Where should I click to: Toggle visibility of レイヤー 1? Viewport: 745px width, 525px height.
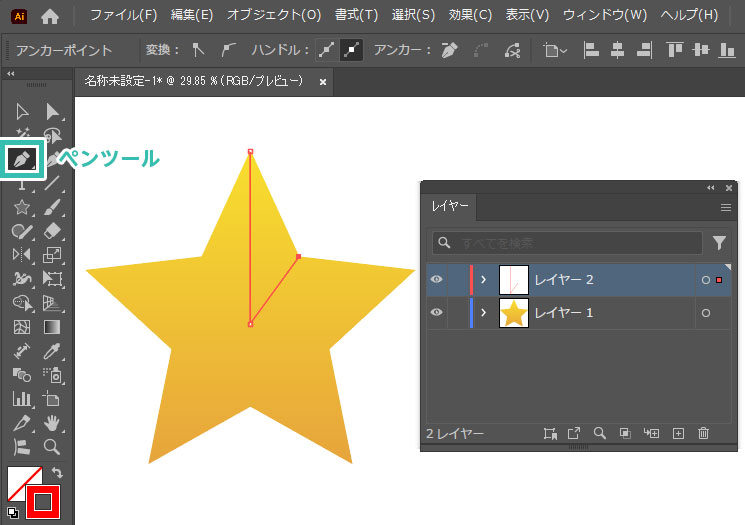pyautogui.click(x=436, y=313)
